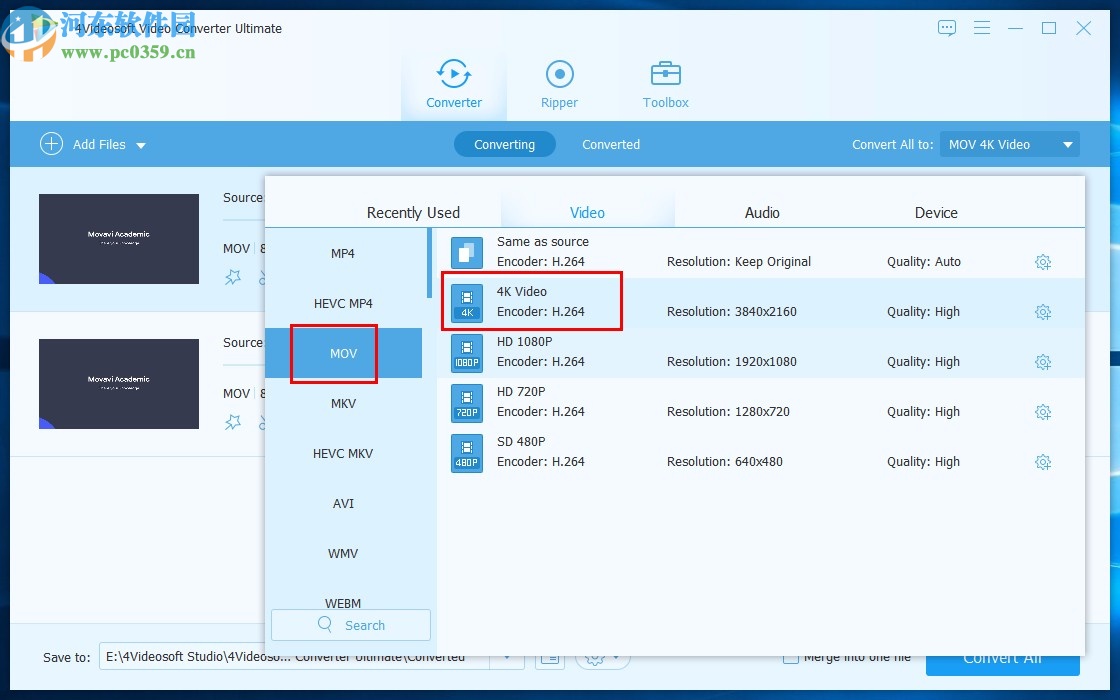Click the feedback chat icon in title bar
Image resolution: width=1120 pixels, height=700 pixels.
pos(947,28)
